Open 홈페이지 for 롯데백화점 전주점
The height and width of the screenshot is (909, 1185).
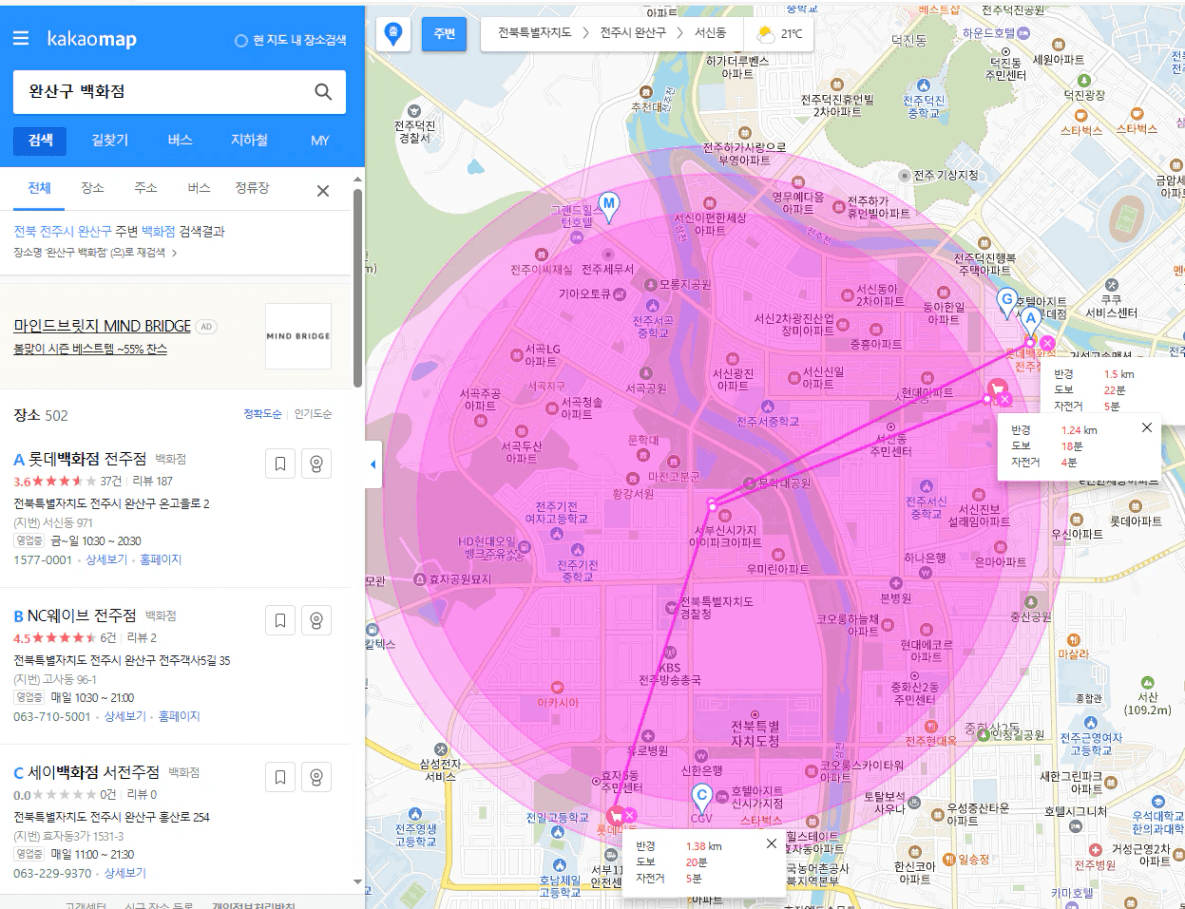pos(160,560)
